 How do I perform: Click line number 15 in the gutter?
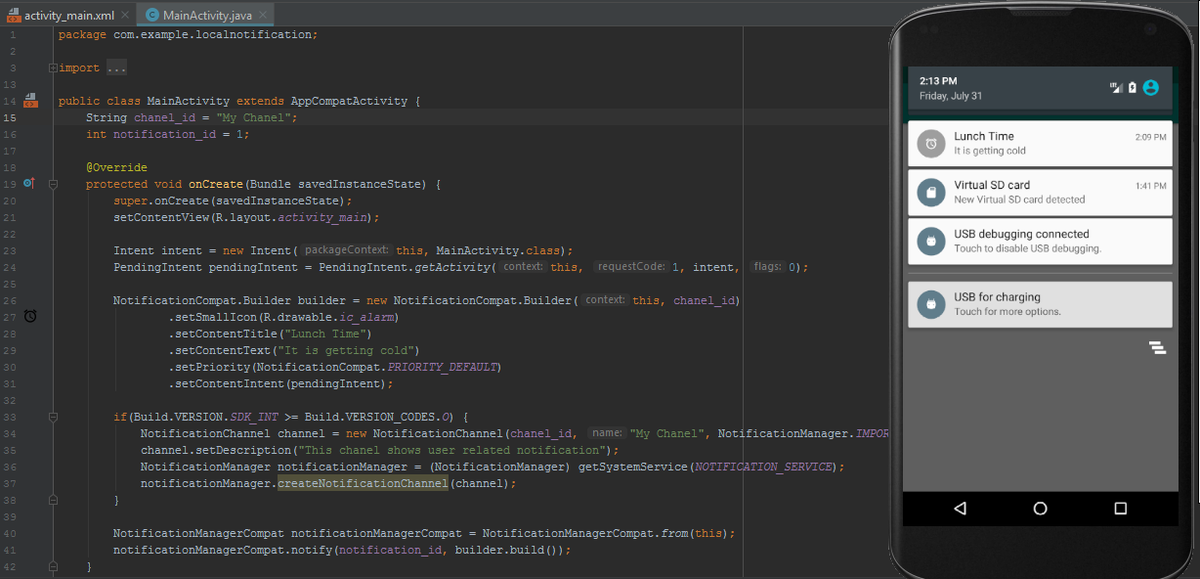pos(10,118)
